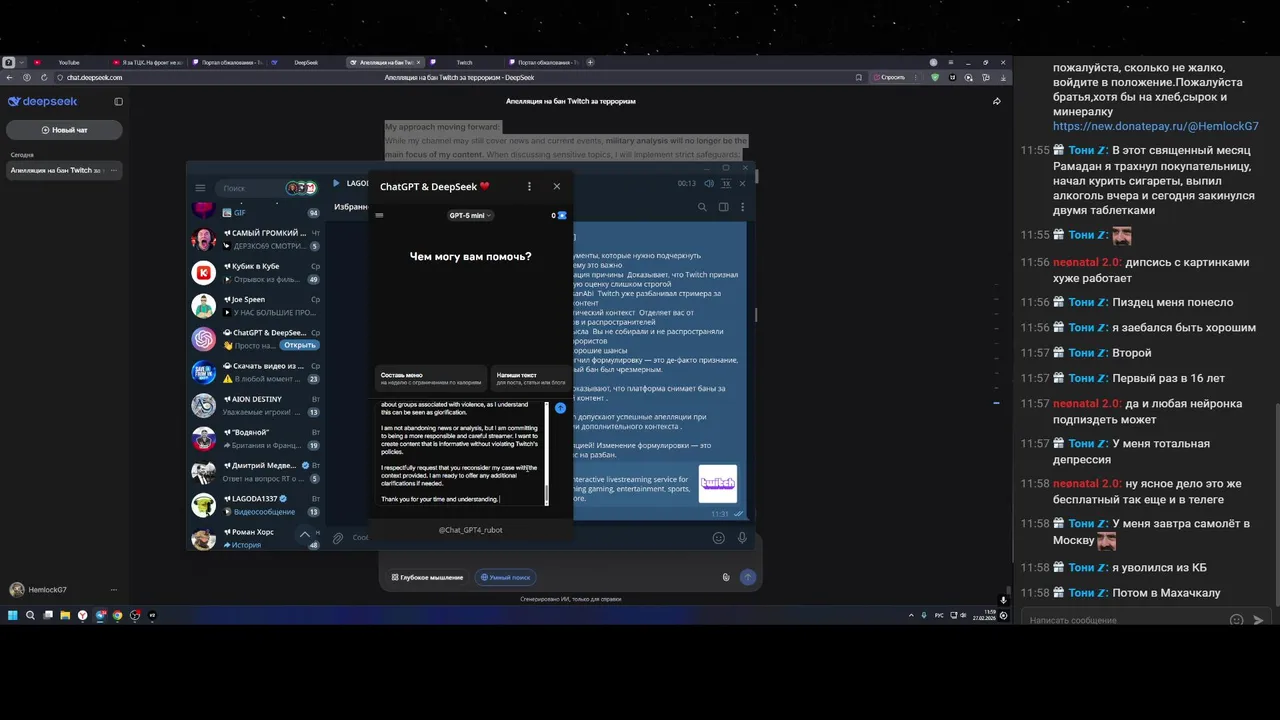This screenshot has height=720, width=1280.
Task: Toggle the Умный поиск option in DeepSeek
Action: tap(506, 577)
